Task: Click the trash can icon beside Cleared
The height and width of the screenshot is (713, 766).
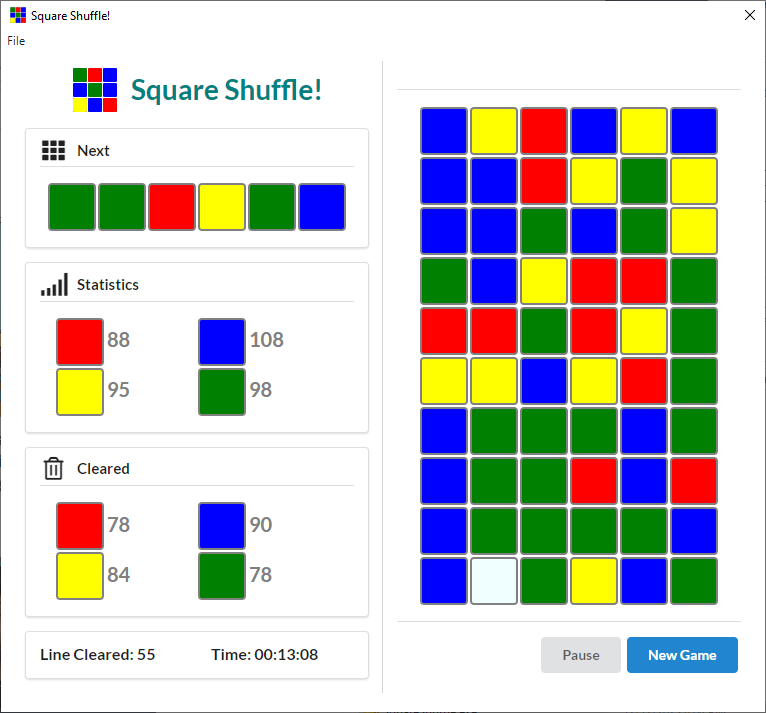Action: tap(53, 468)
